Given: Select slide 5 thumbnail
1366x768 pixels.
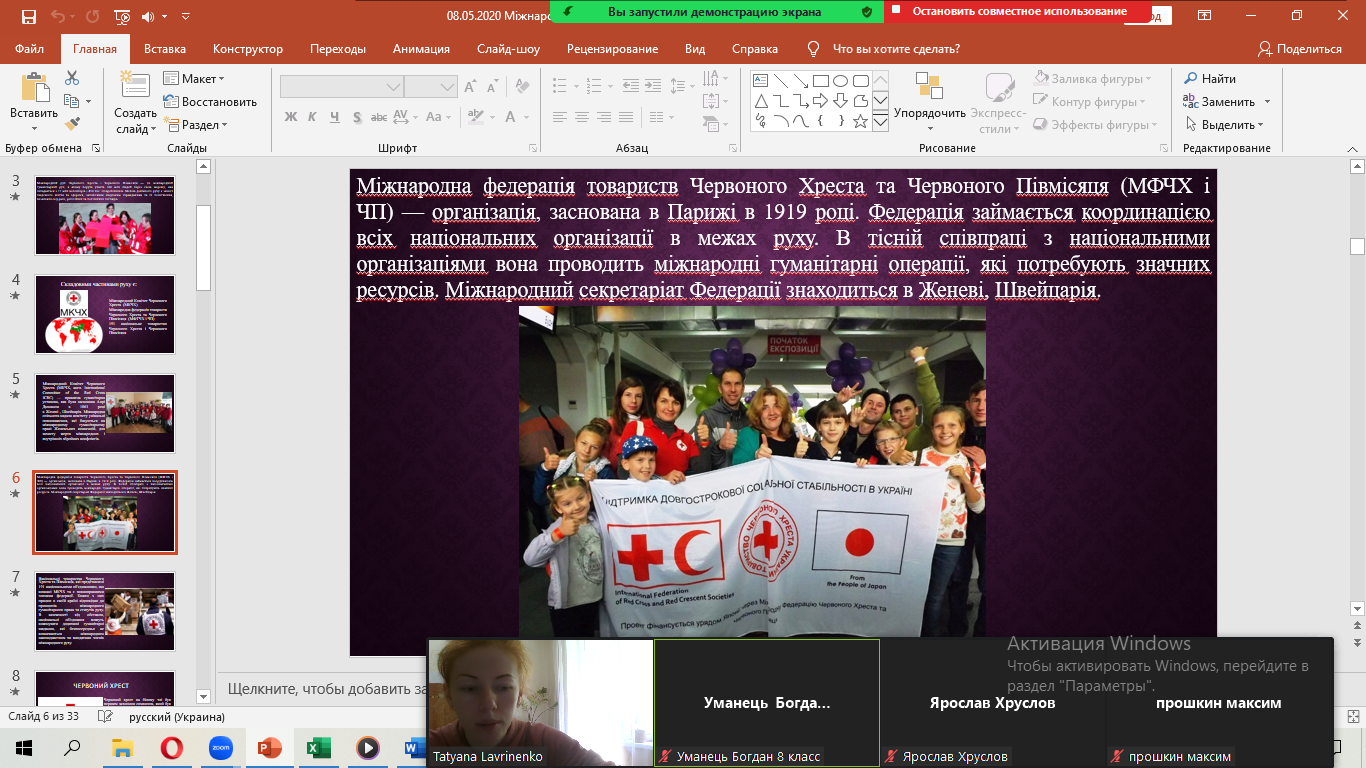Looking at the screenshot, I should [x=105, y=414].
